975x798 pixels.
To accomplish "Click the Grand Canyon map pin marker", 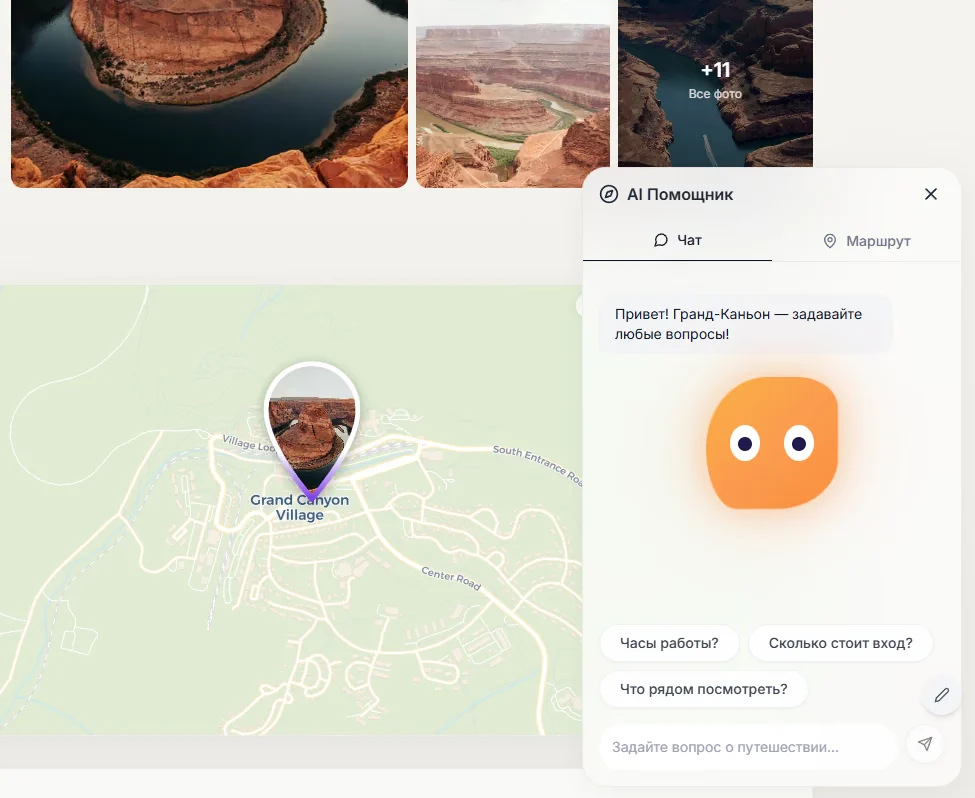I will (x=312, y=431).
